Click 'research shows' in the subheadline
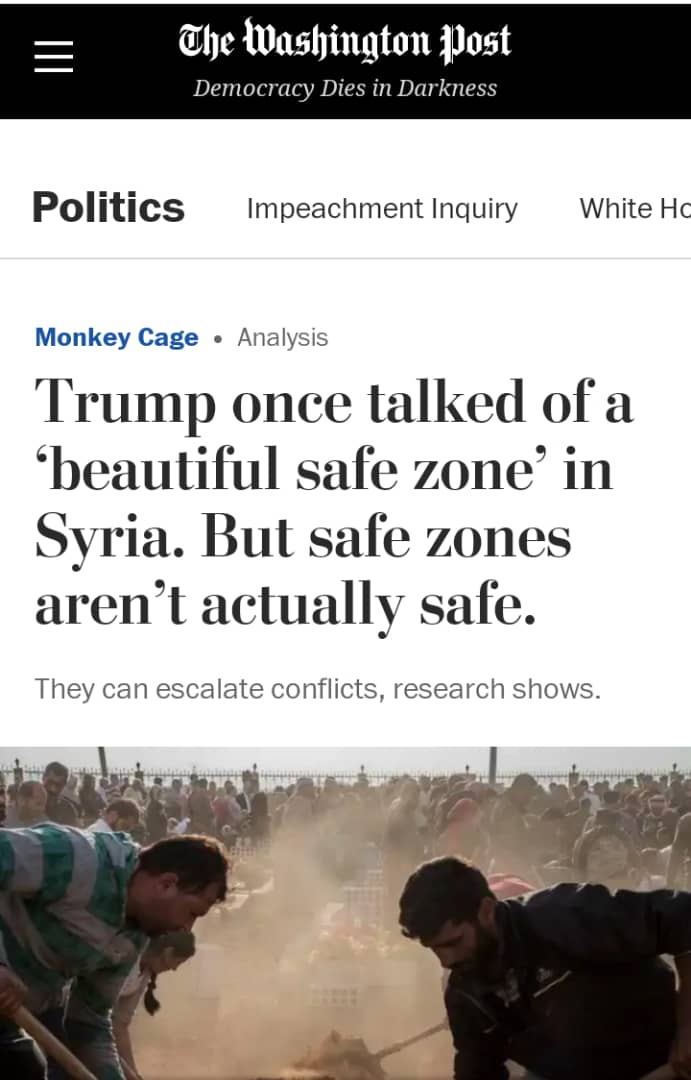This screenshot has width=691, height=1080. [497, 689]
